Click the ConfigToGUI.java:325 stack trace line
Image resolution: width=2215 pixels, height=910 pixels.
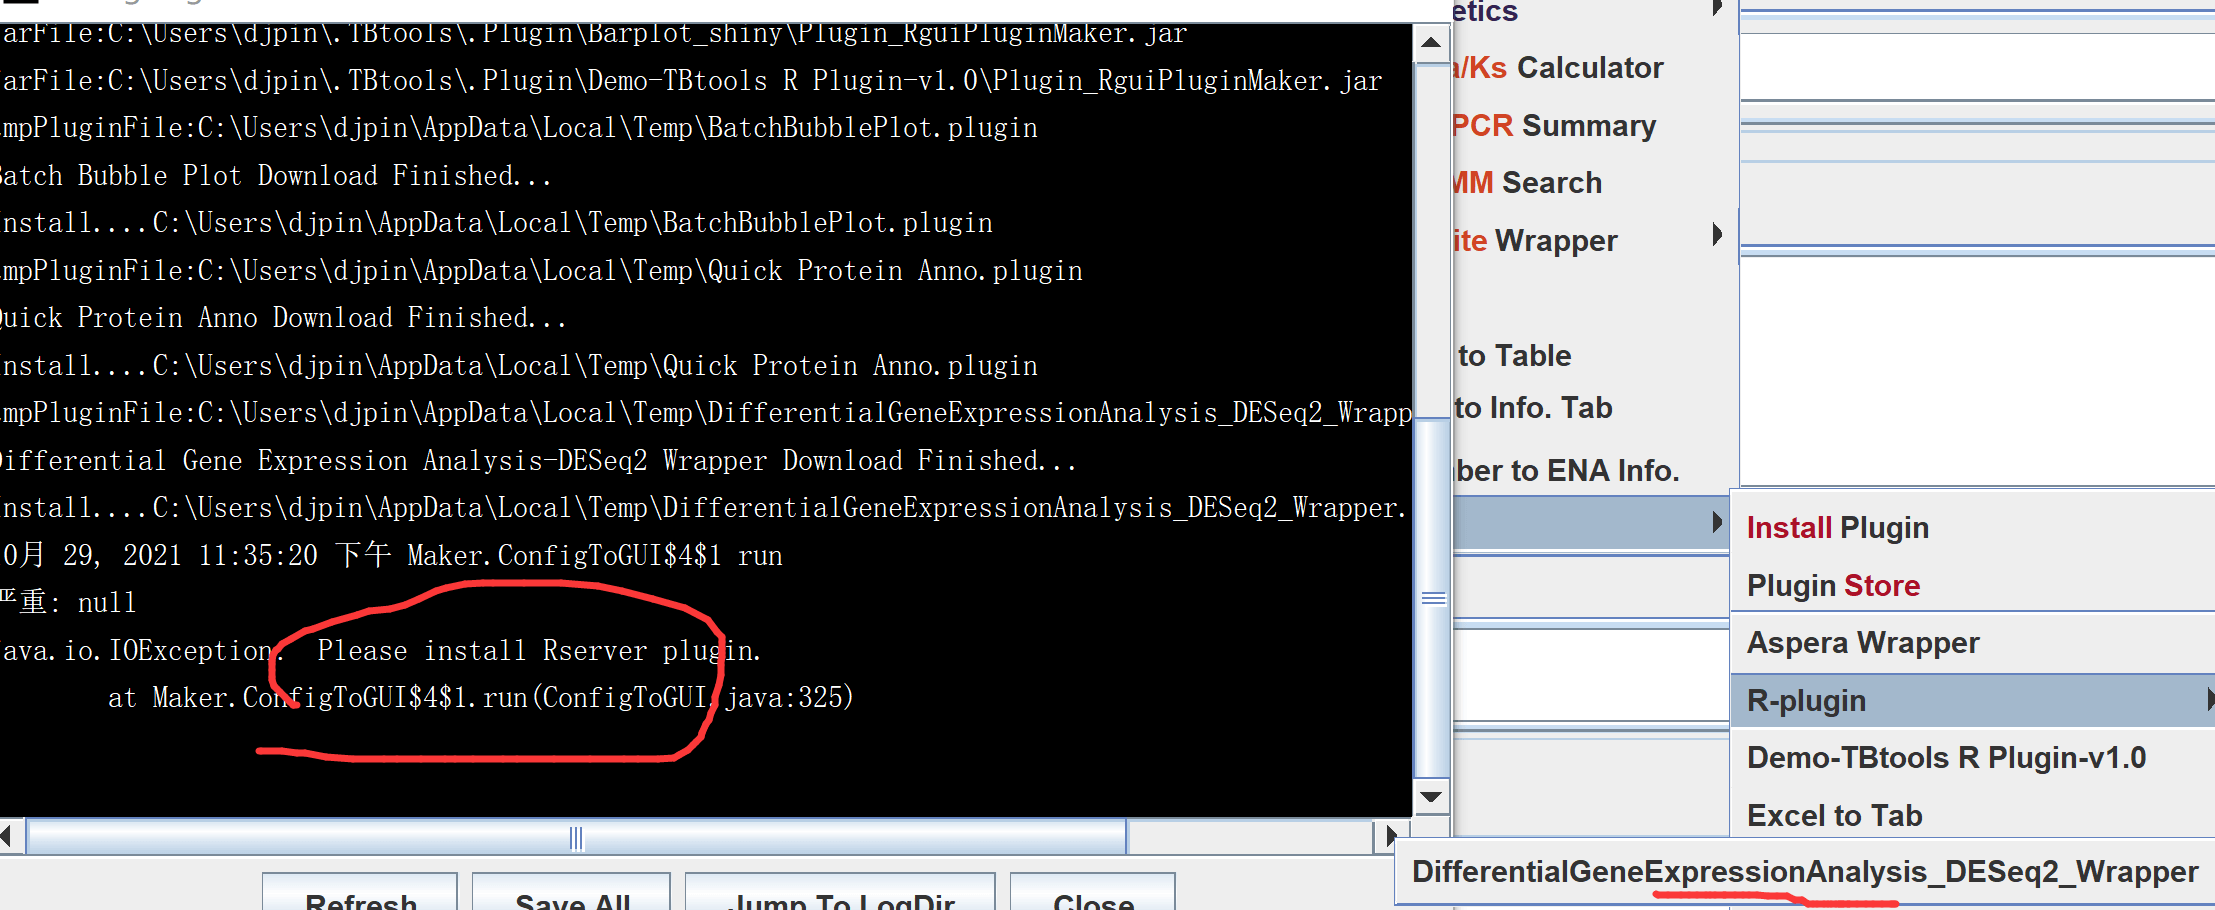tap(481, 698)
